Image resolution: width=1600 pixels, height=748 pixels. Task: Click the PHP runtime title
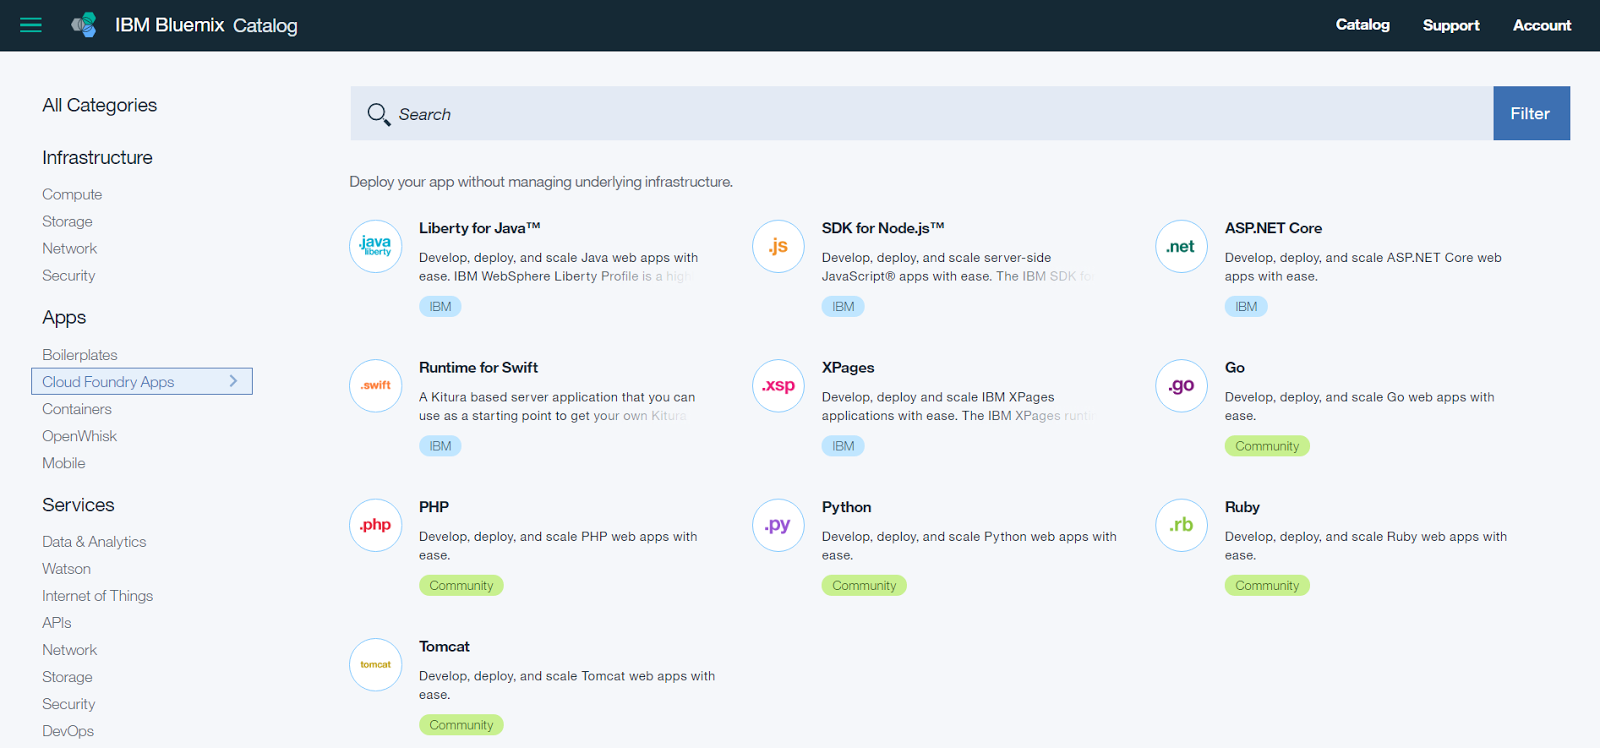[434, 507]
